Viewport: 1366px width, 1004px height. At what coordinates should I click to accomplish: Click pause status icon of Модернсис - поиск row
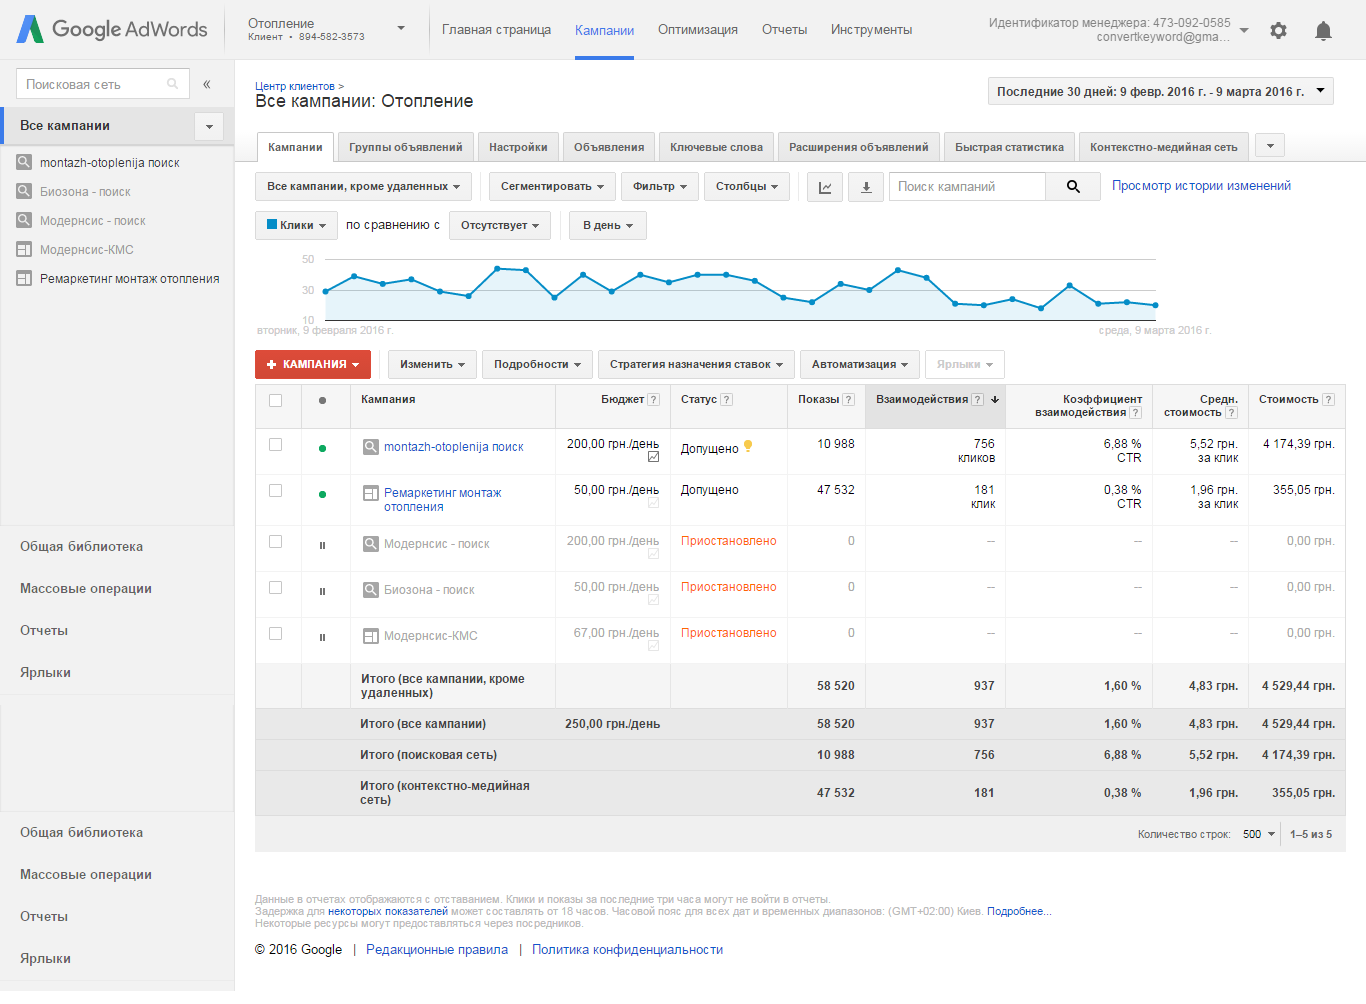pos(322,545)
